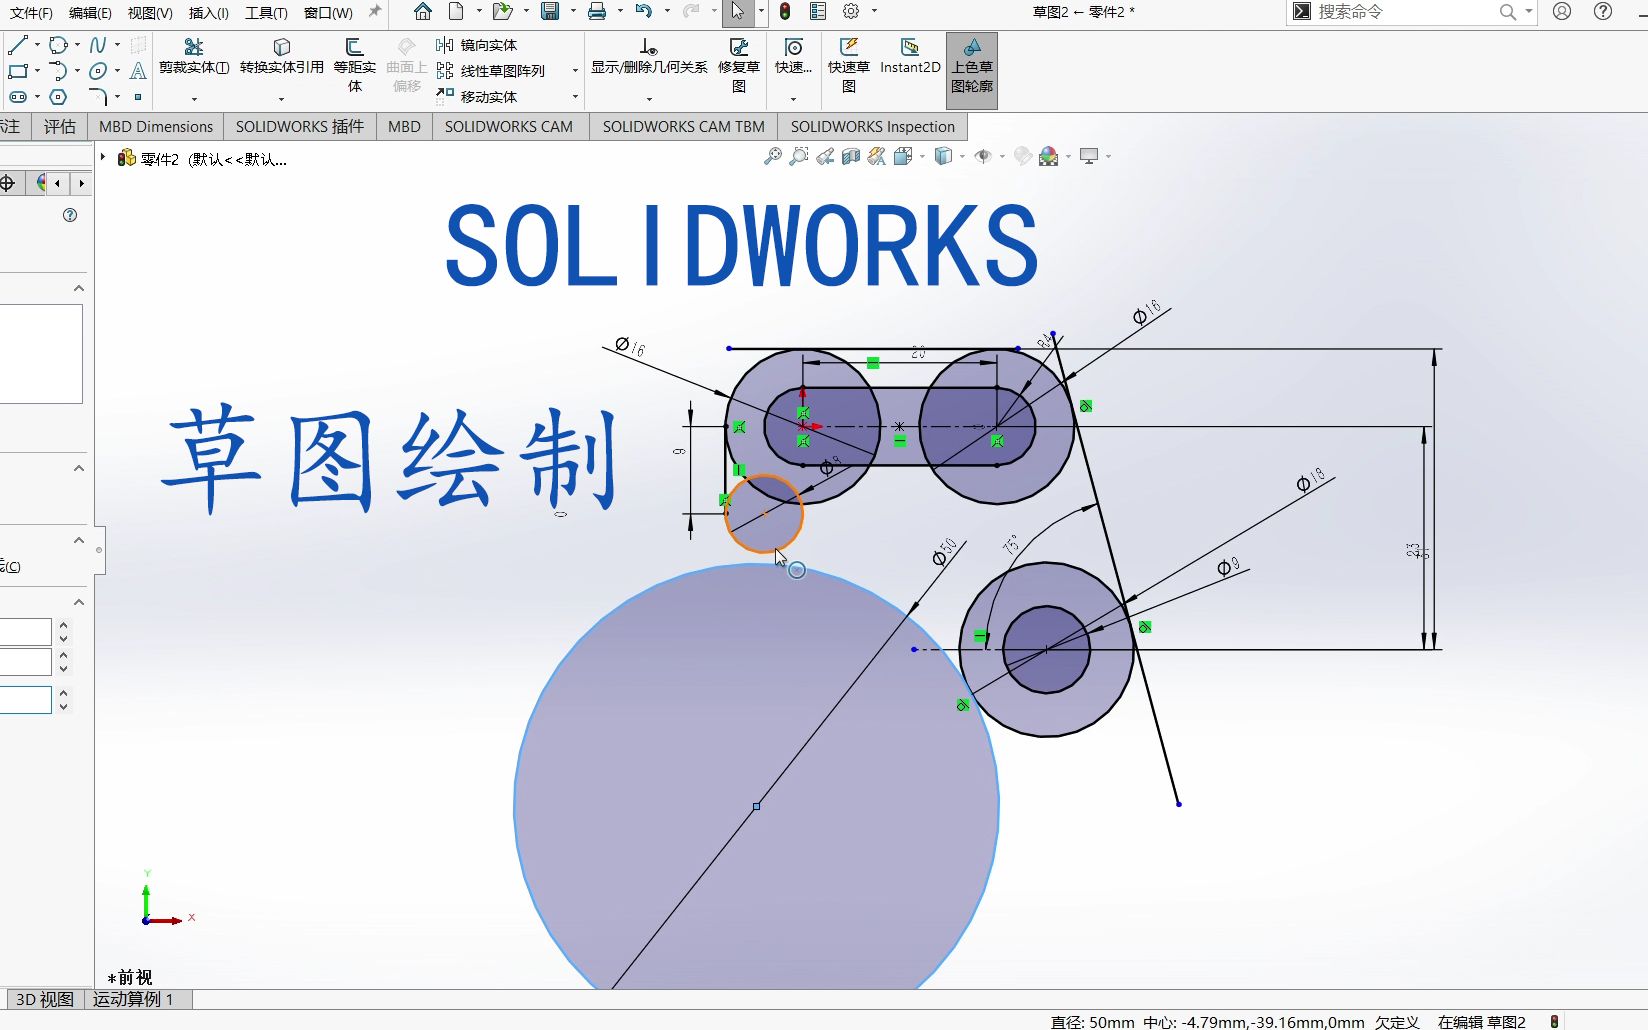Open the Linear Sketch Pattern flyout arrow
The height and width of the screenshot is (1030, 1648).
[x=573, y=71]
